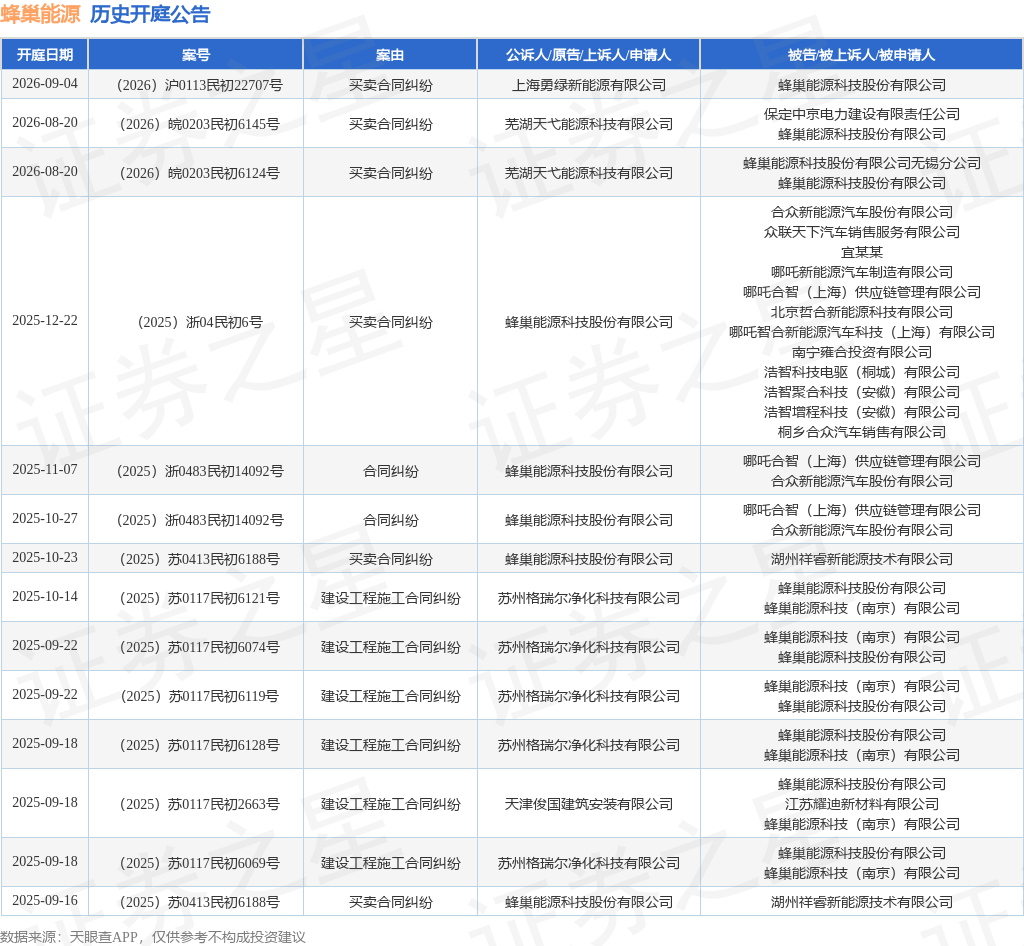Viewport: 1024px width, 946px height.
Task: Click defendant 保定中京电力建设有限责任公司
Action: pyautogui.click(x=861, y=114)
